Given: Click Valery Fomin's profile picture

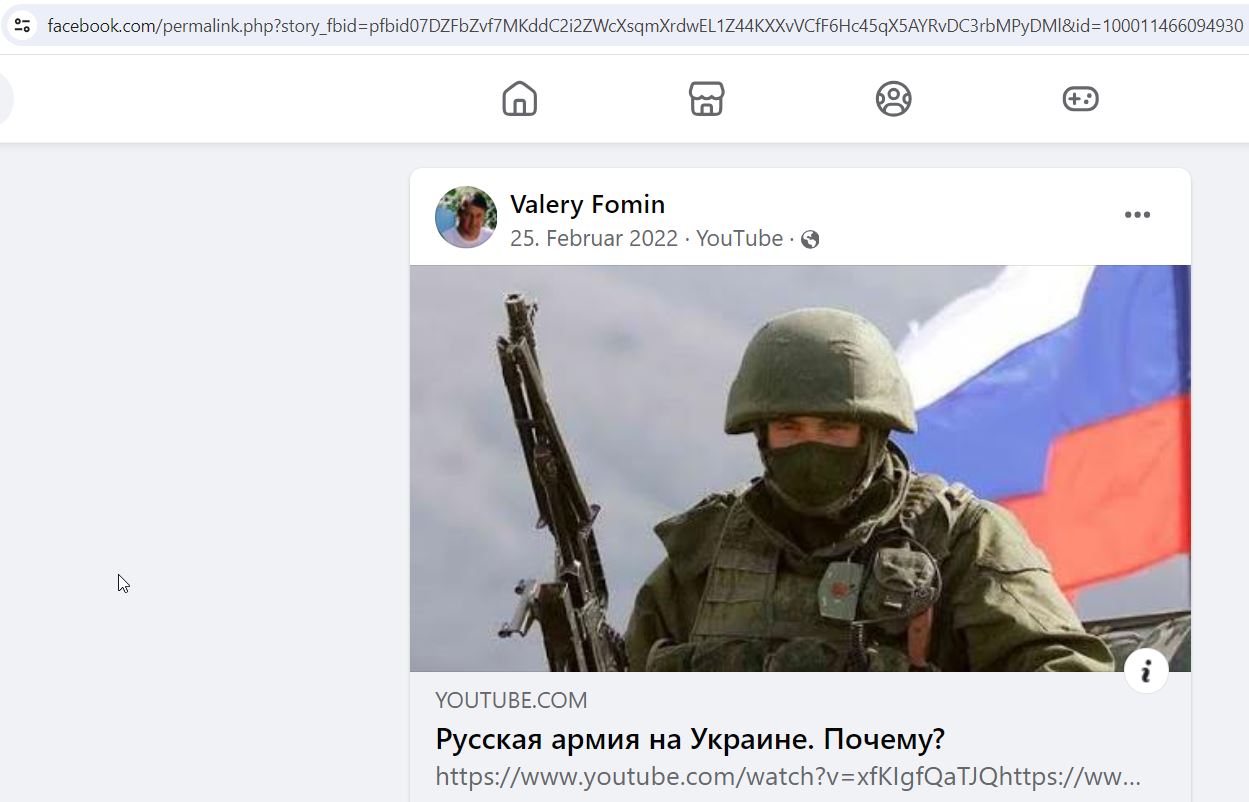Looking at the screenshot, I should pos(466,217).
